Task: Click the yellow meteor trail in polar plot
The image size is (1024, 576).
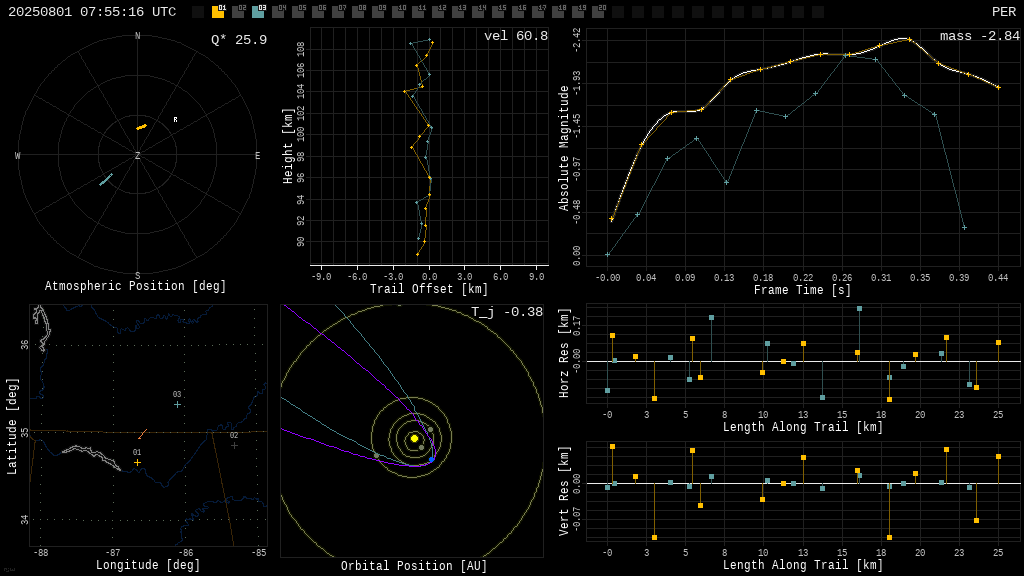Action: pos(141,127)
